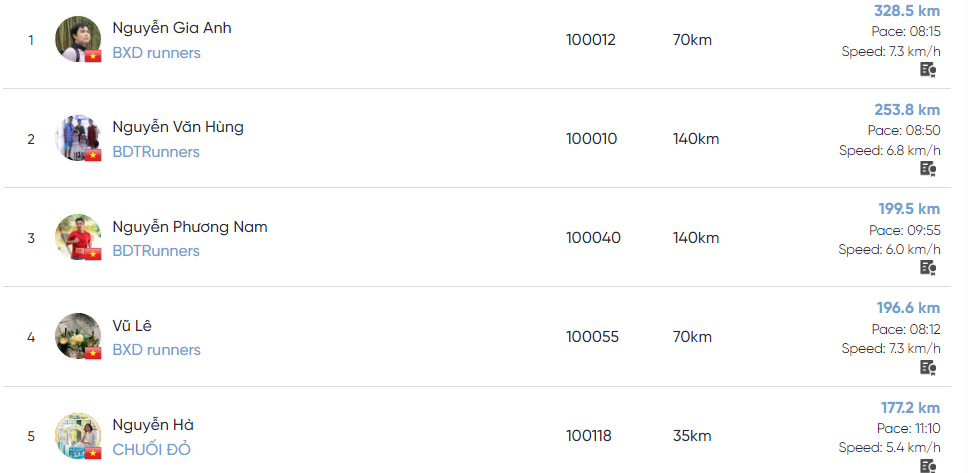Open certificate icon for Nguyễn Phương Nam
The image size is (974, 473).
coord(928,267)
